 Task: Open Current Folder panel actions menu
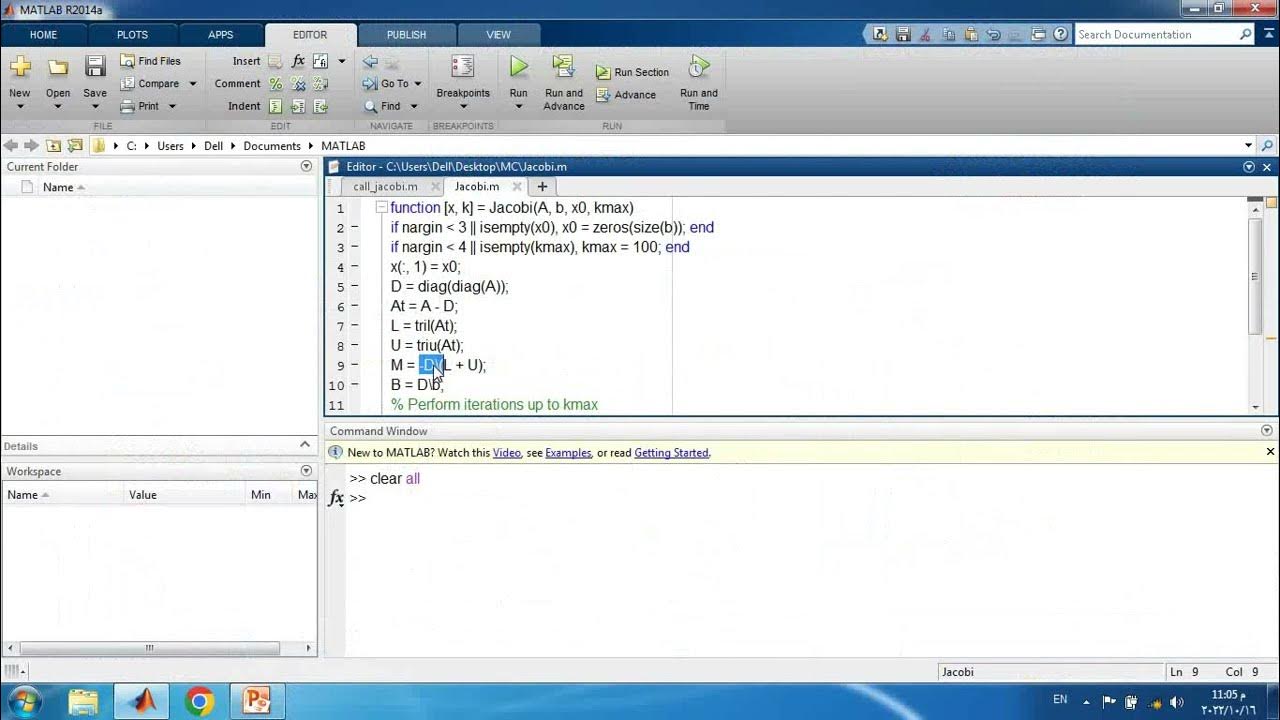pyautogui.click(x=306, y=167)
